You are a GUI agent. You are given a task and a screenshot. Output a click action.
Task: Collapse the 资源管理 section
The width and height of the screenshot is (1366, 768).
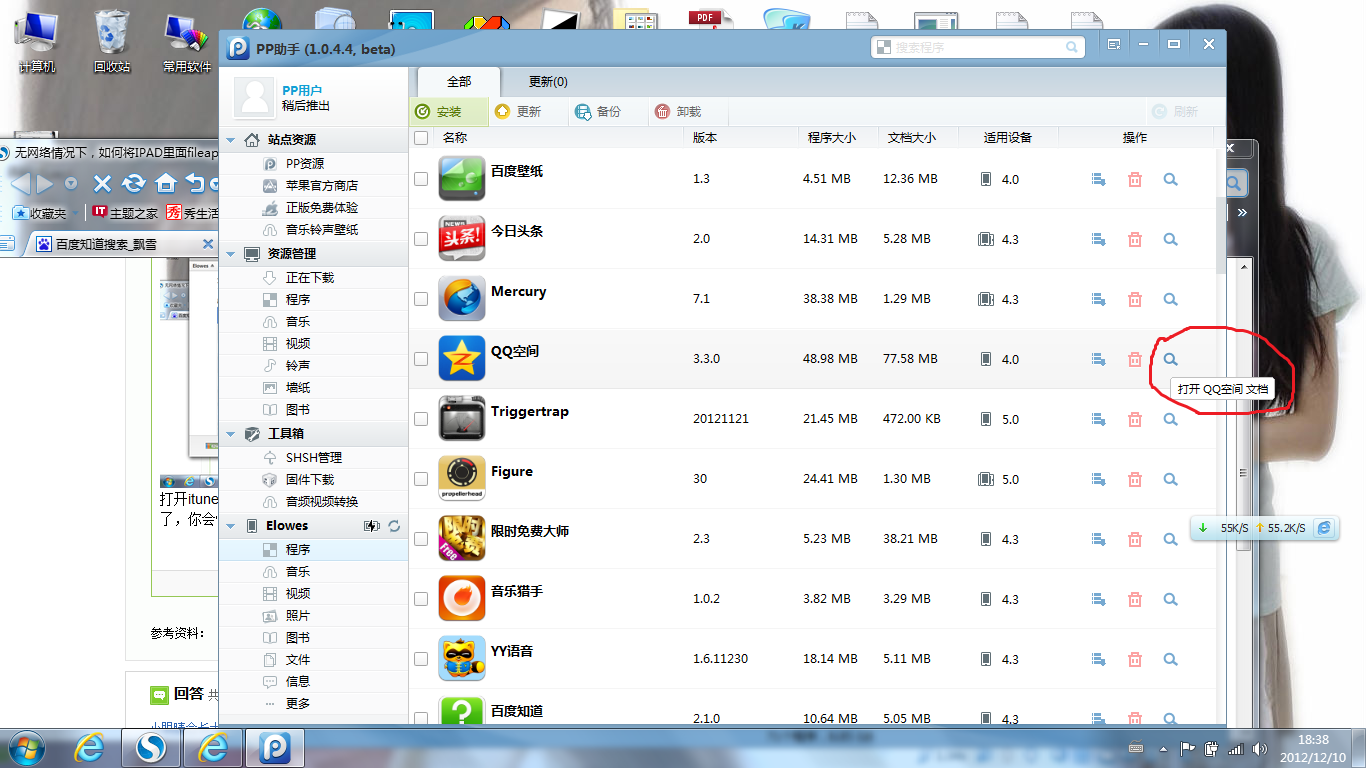(231, 254)
